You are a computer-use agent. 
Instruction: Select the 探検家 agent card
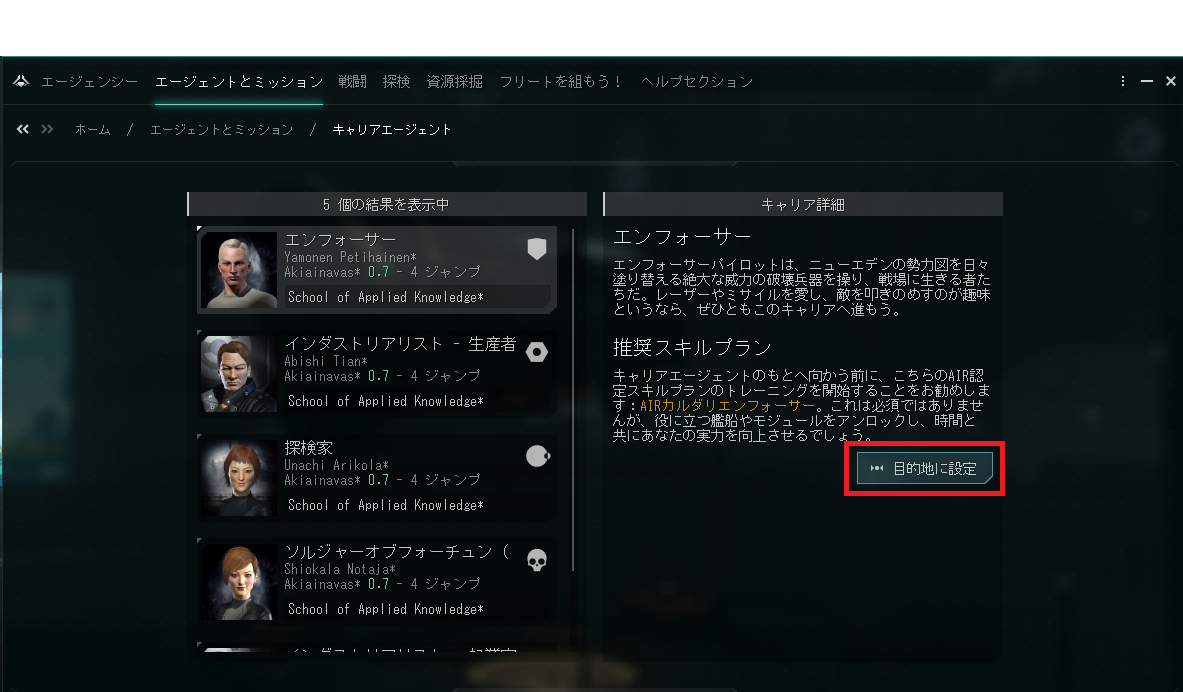pos(376,478)
